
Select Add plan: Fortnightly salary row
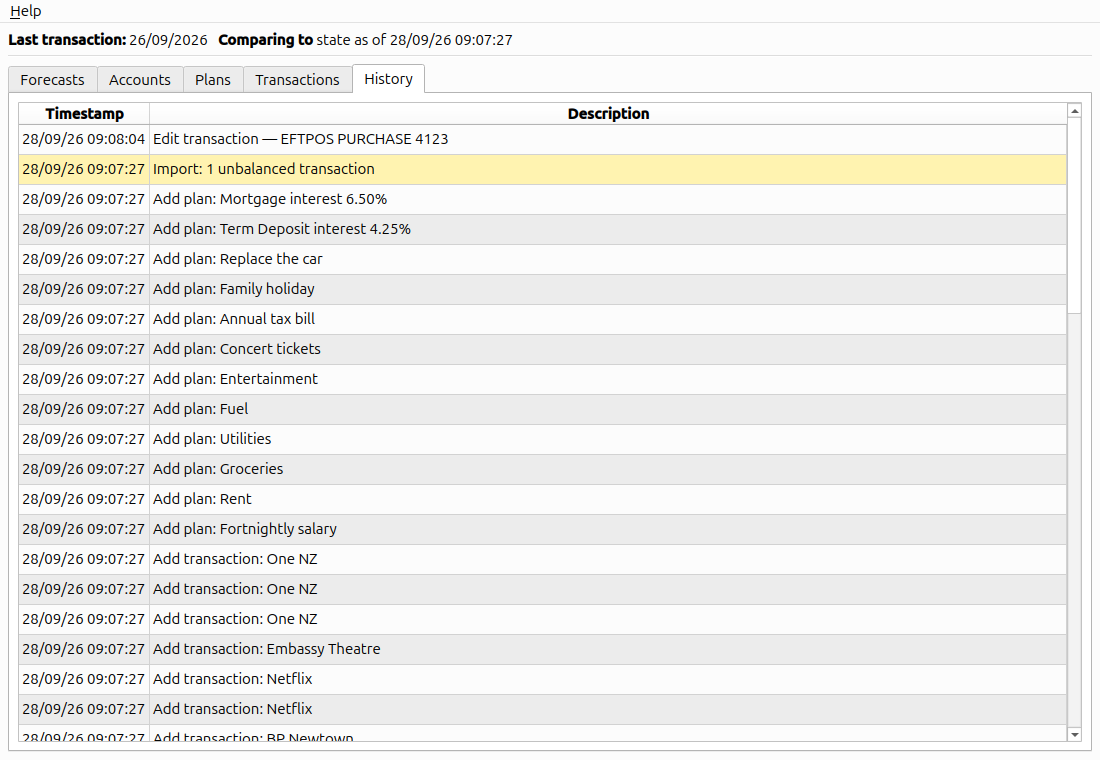point(542,529)
